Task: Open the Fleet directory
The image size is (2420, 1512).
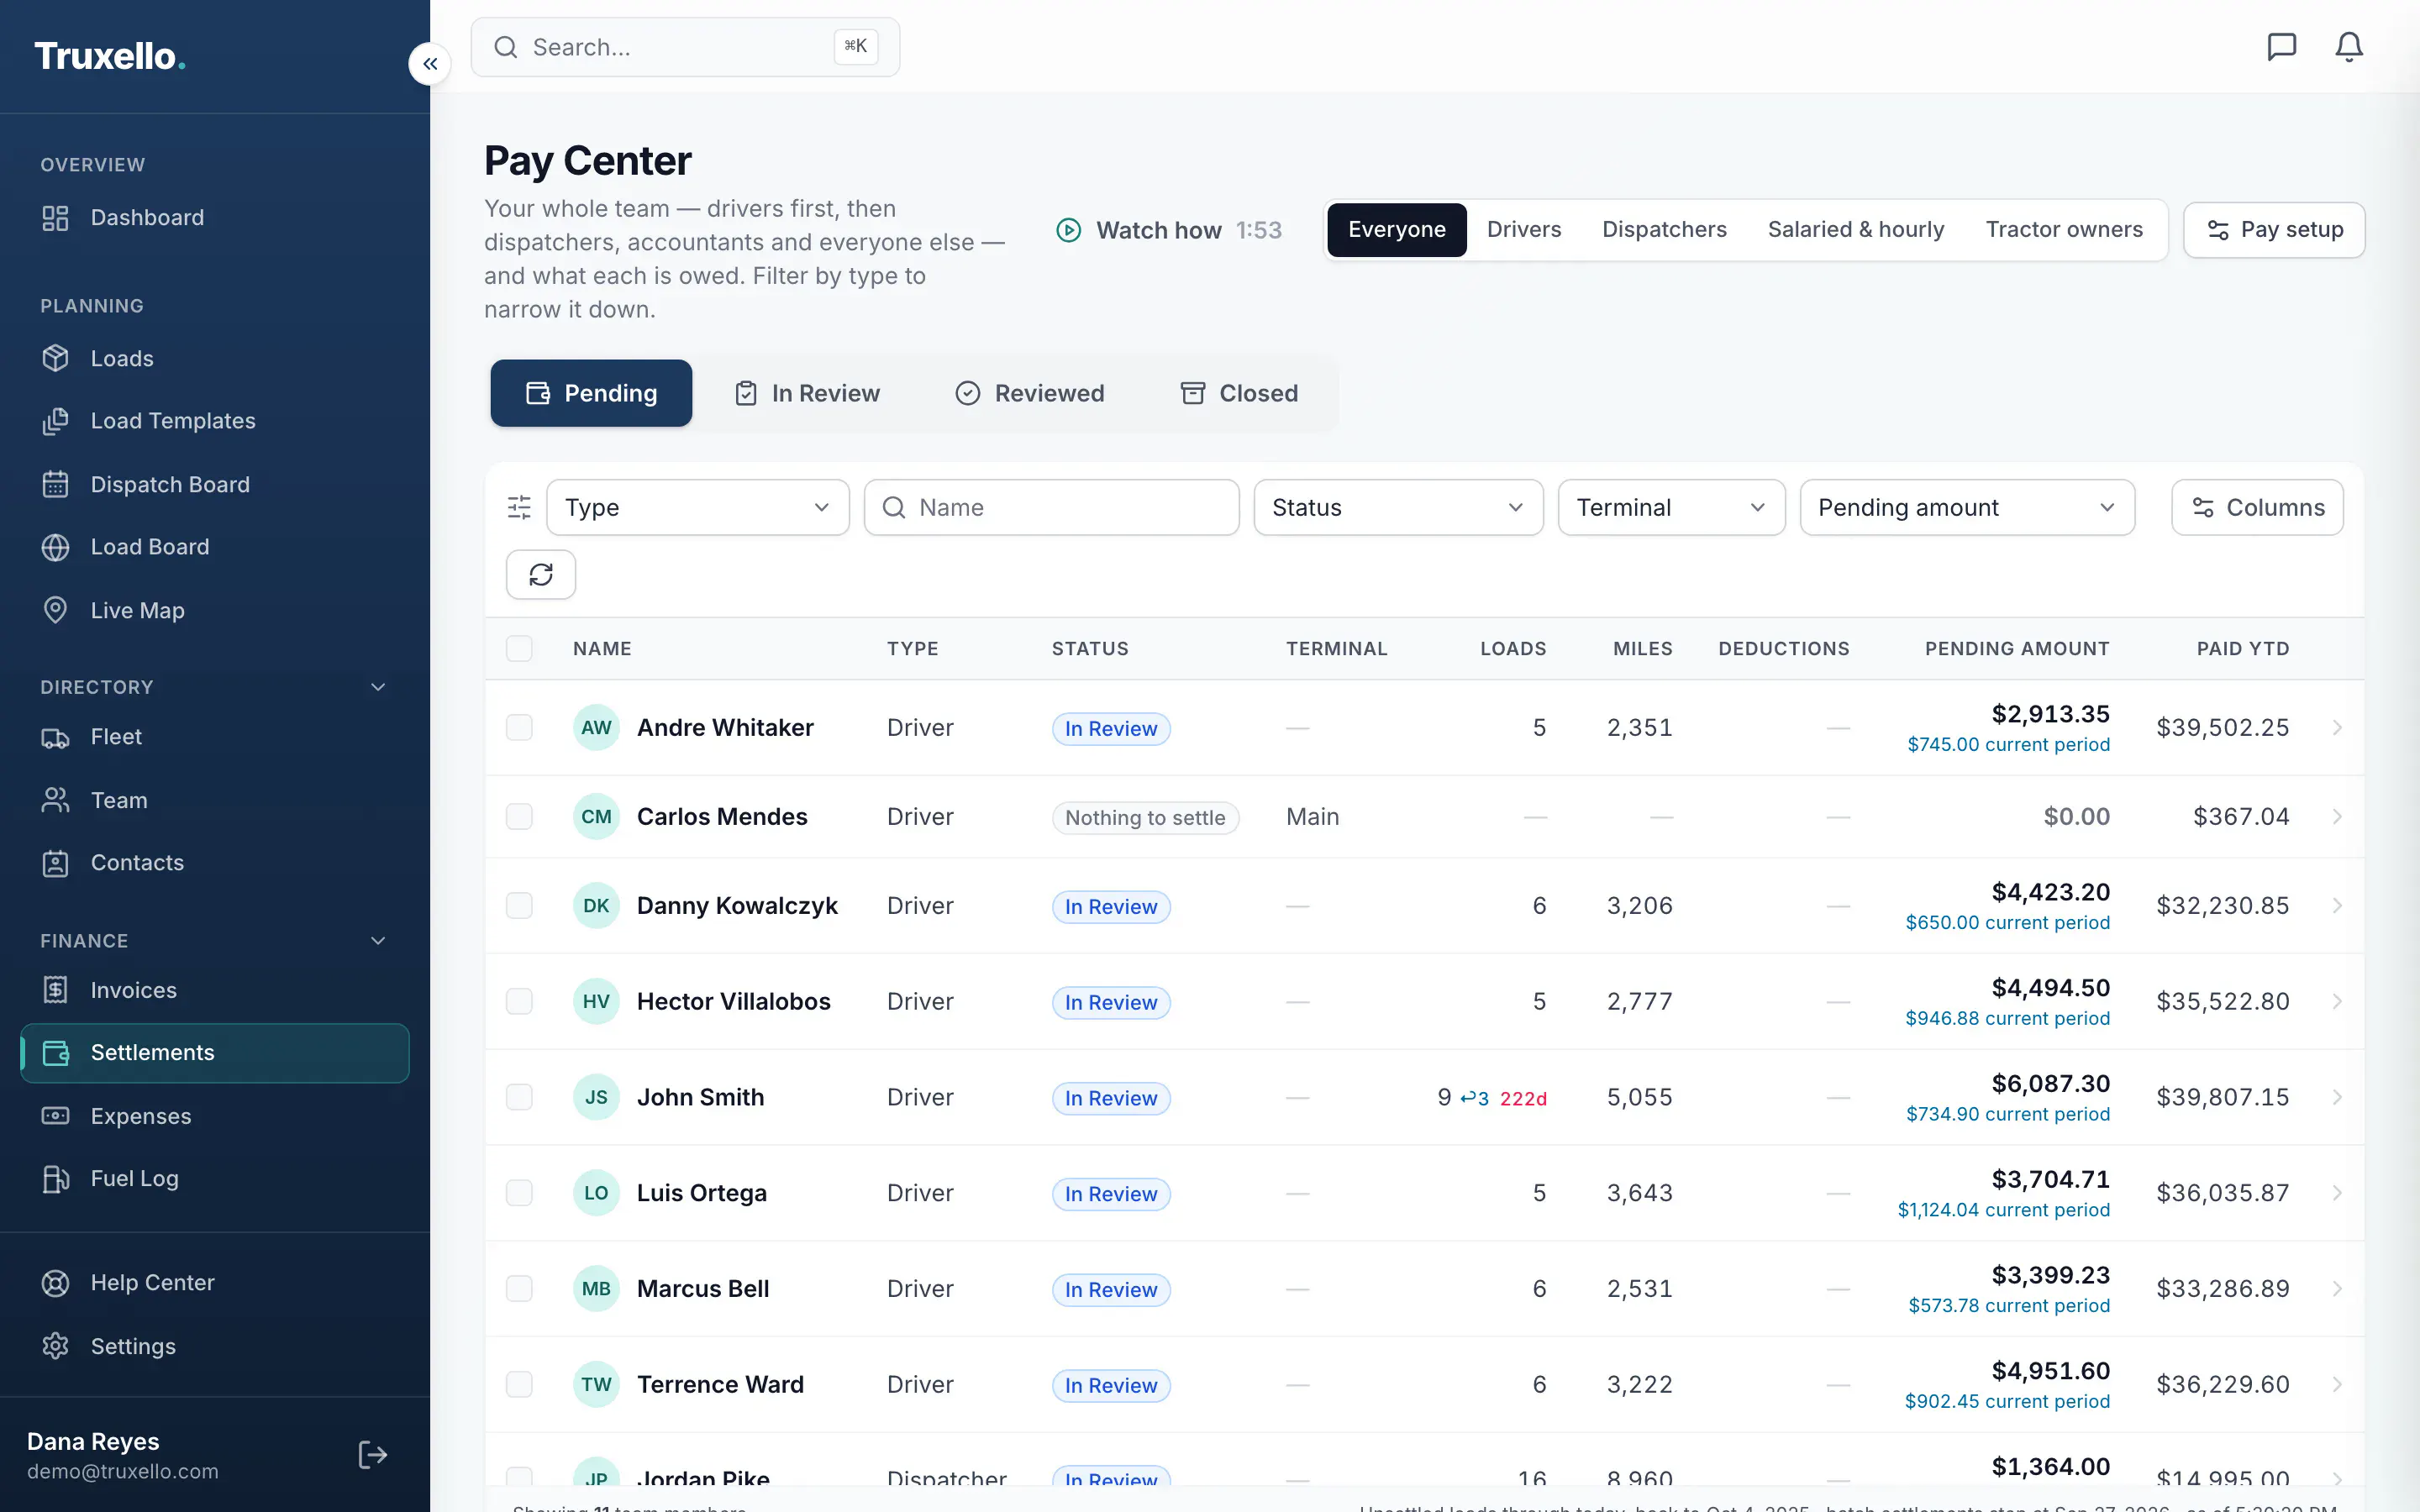Action: (215, 737)
